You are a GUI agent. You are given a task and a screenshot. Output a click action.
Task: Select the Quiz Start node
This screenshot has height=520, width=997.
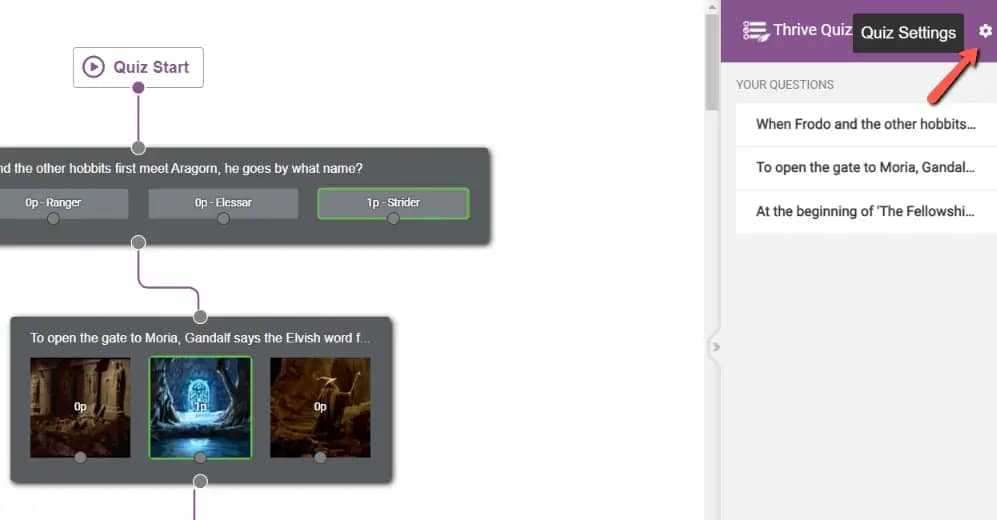138,67
